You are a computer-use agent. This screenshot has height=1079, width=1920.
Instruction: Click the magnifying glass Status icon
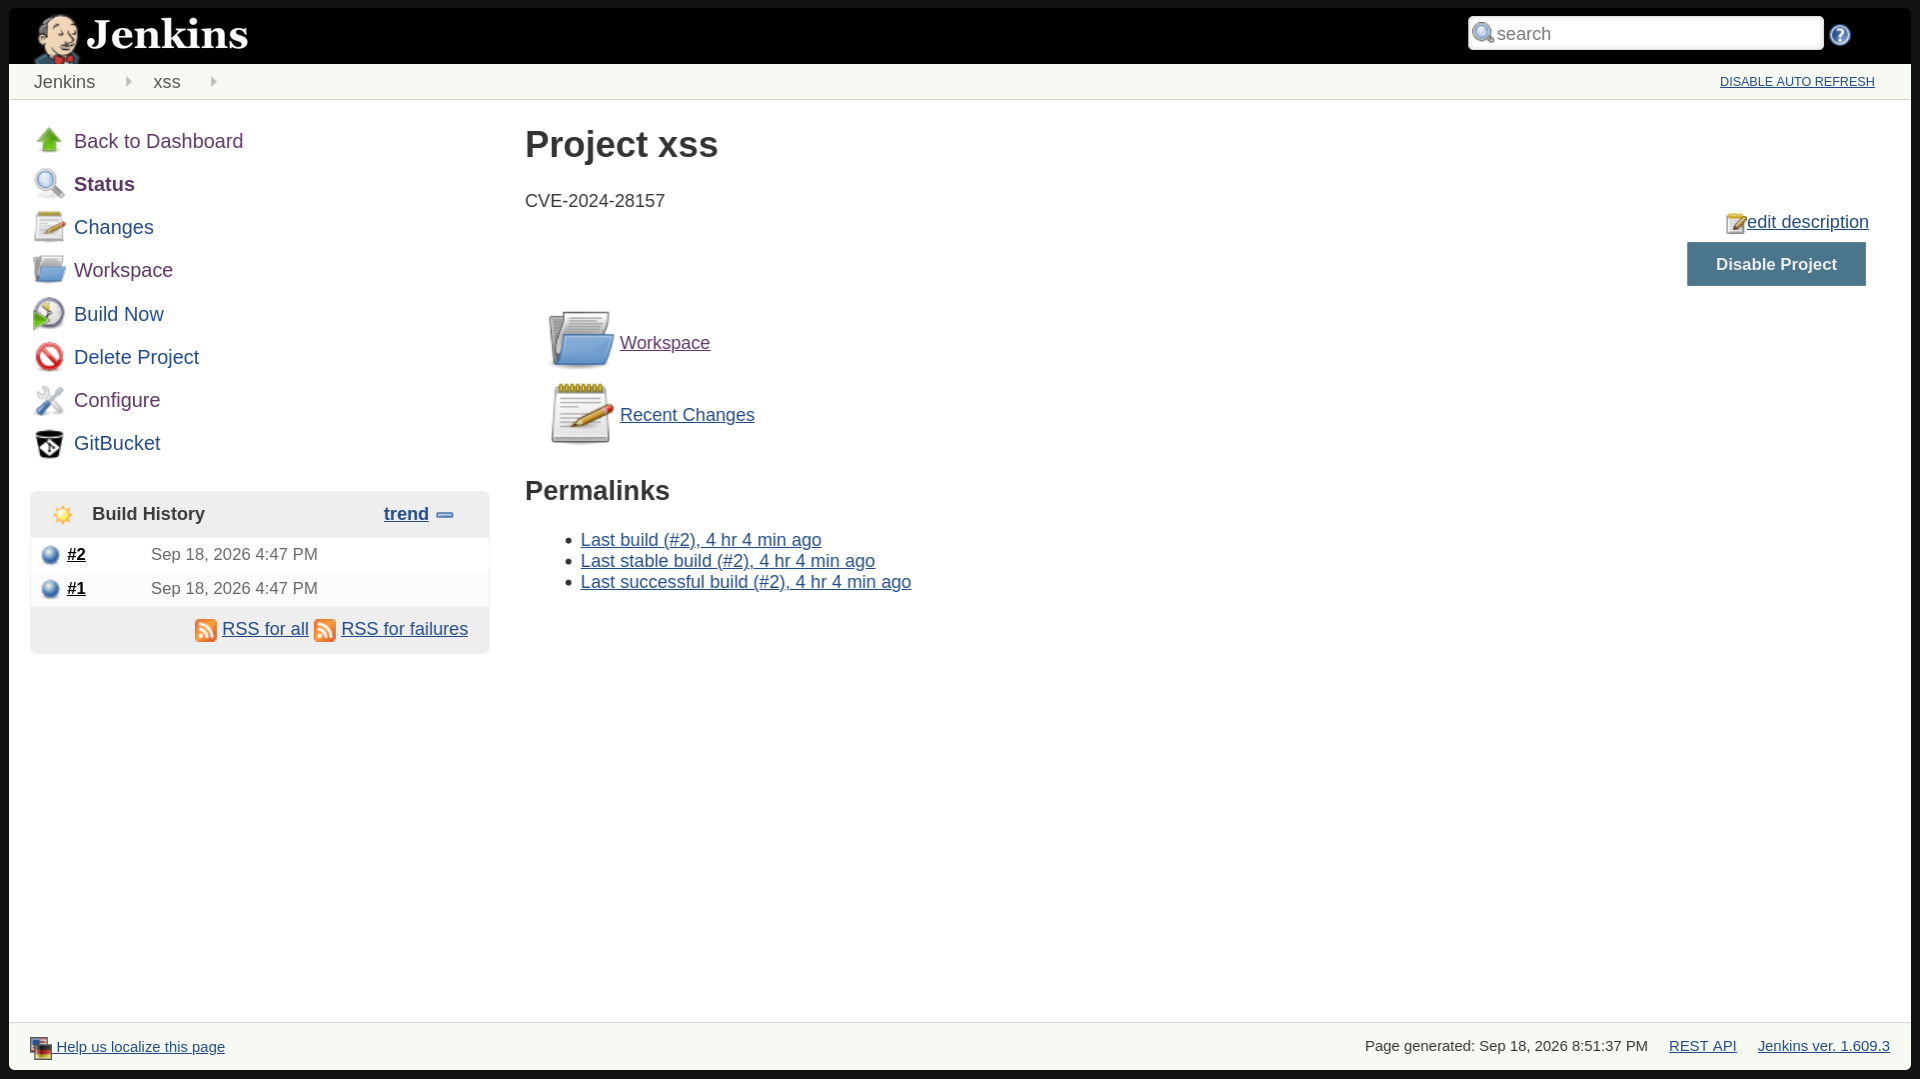click(49, 183)
